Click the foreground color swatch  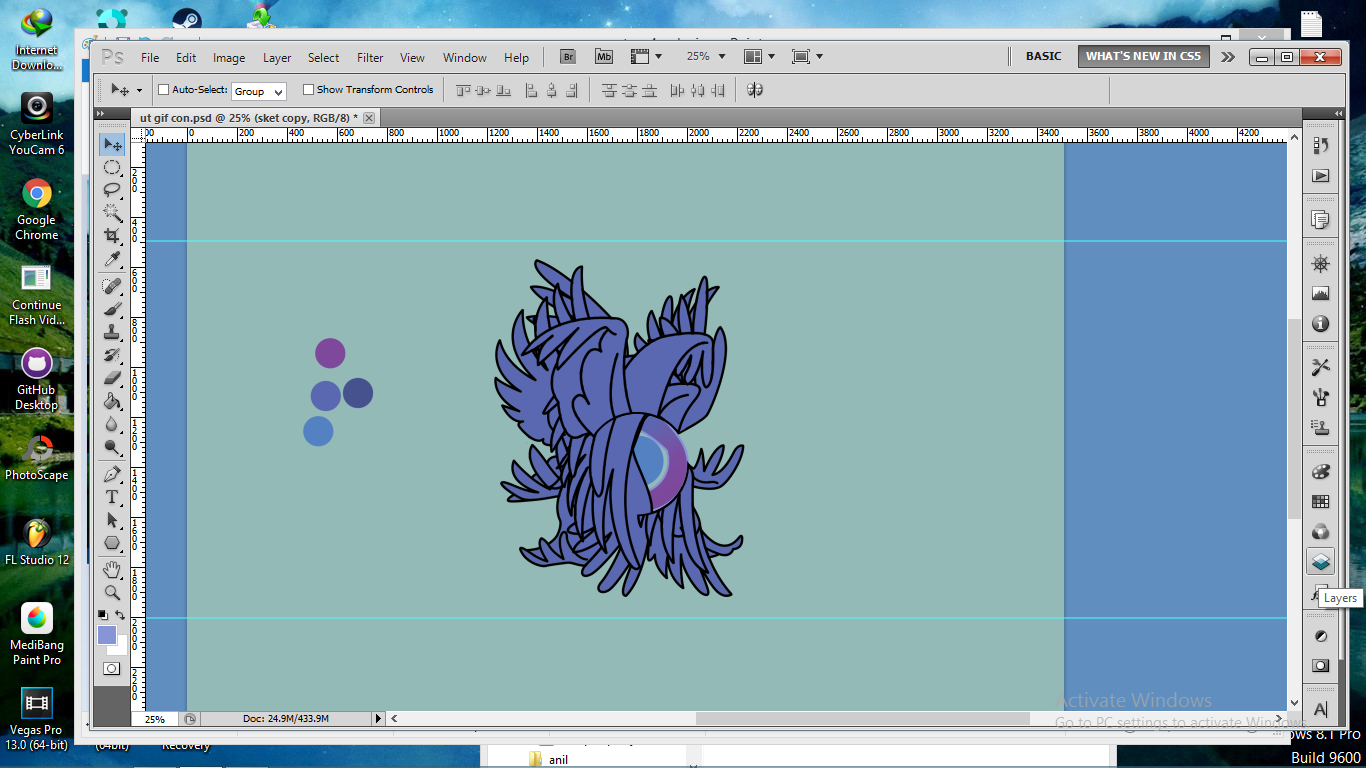[107, 635]
